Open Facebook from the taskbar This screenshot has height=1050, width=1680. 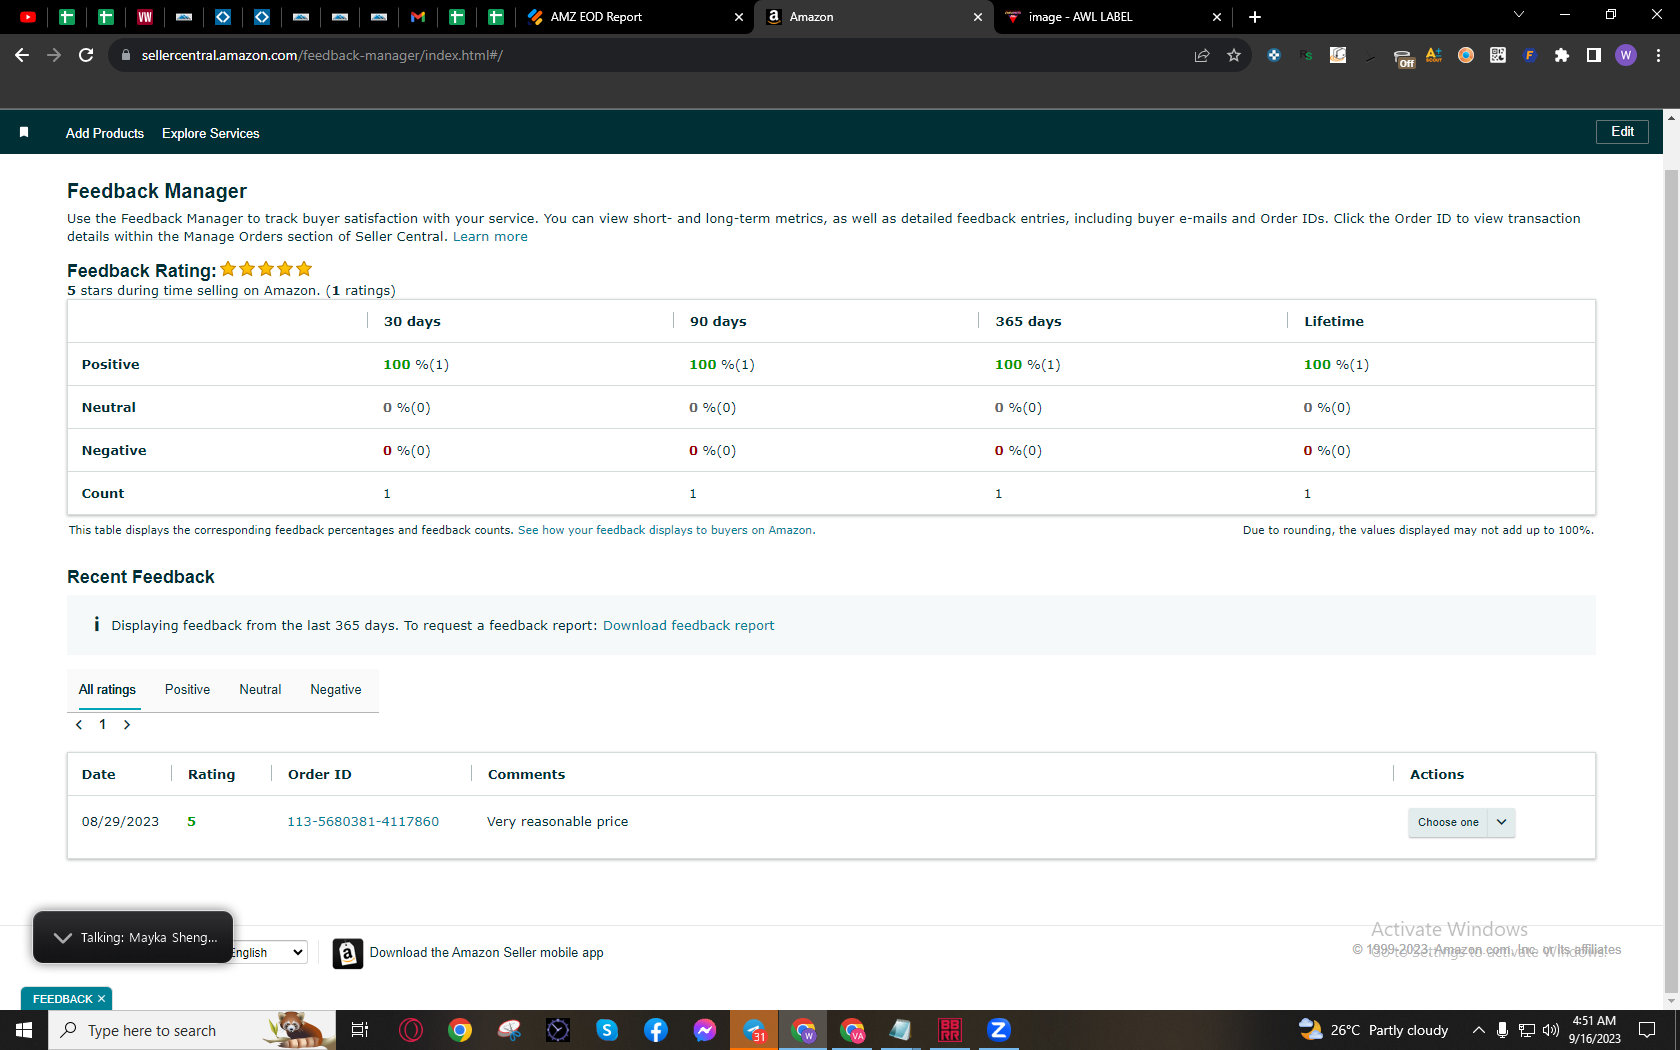tap(656, 1030)
